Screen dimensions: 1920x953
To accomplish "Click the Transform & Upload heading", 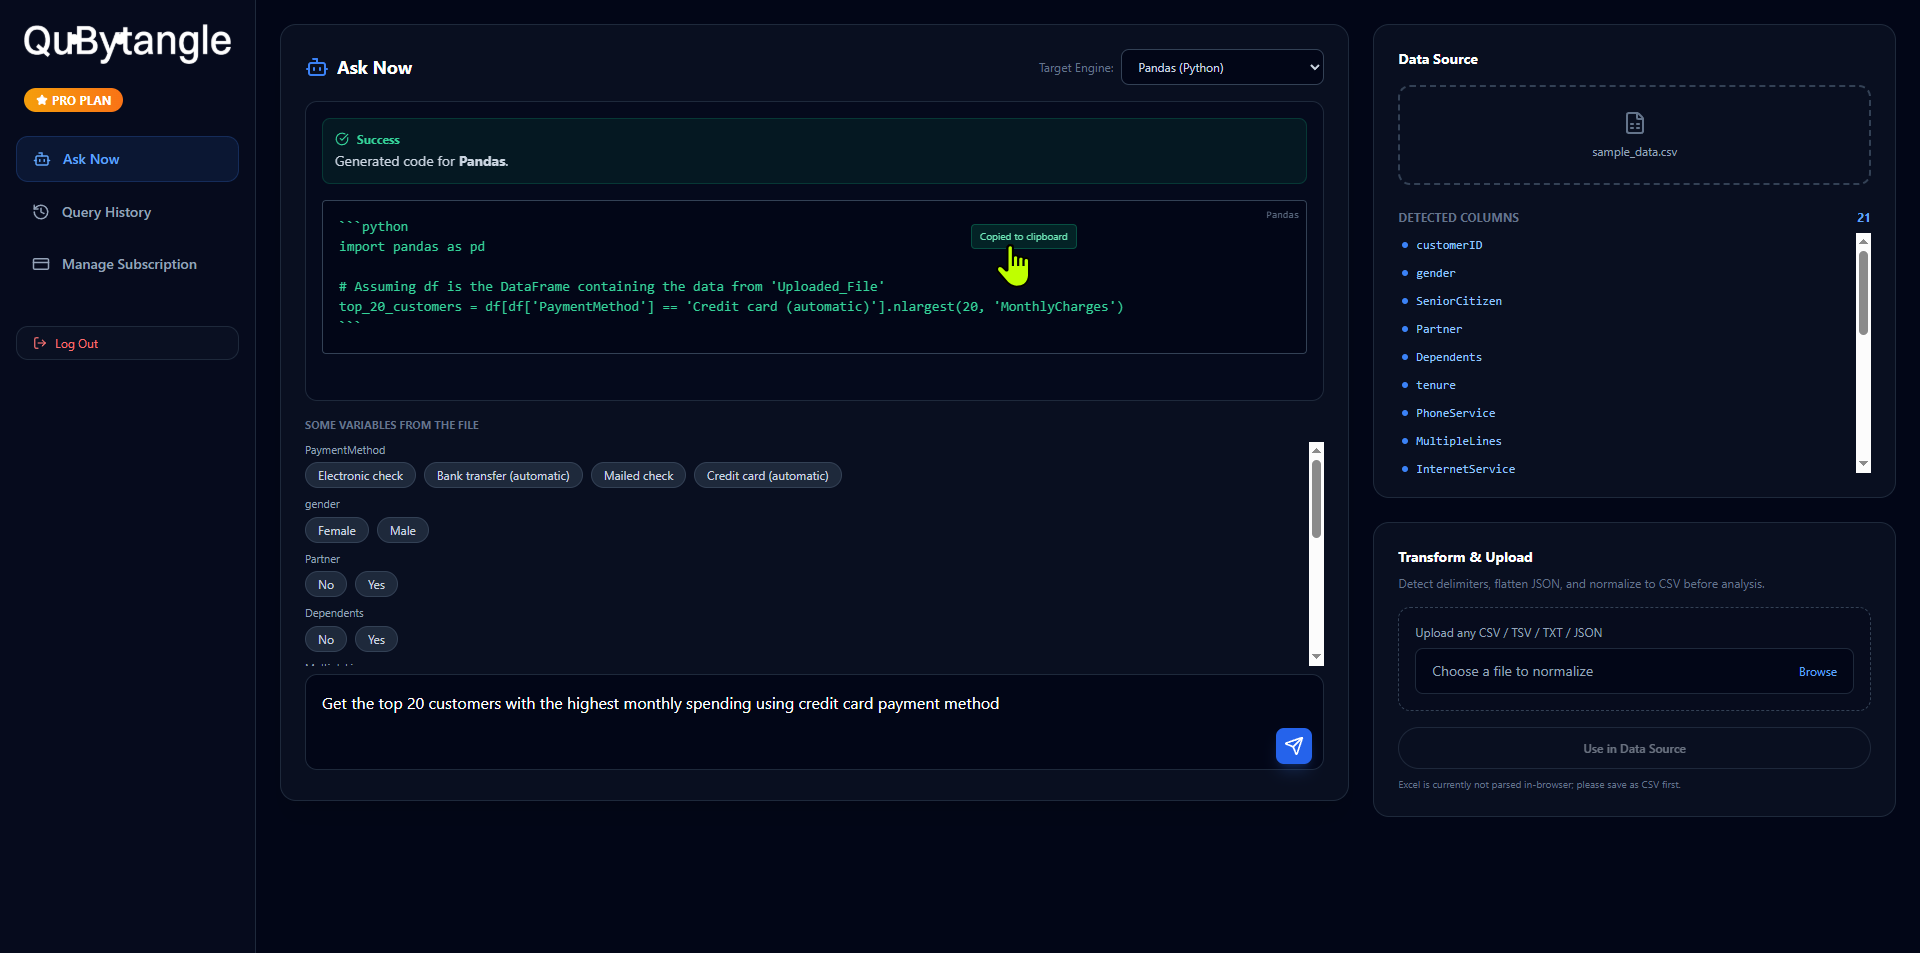I will point(1465,557).
